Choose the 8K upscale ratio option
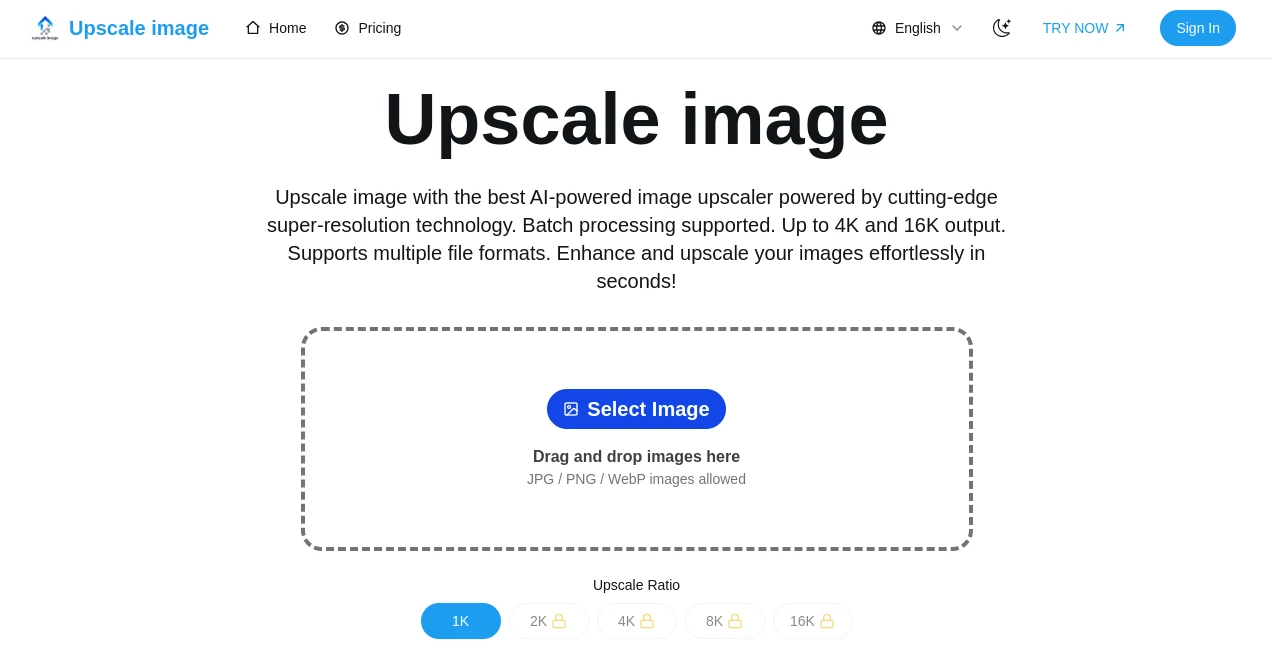 [724, 621]
